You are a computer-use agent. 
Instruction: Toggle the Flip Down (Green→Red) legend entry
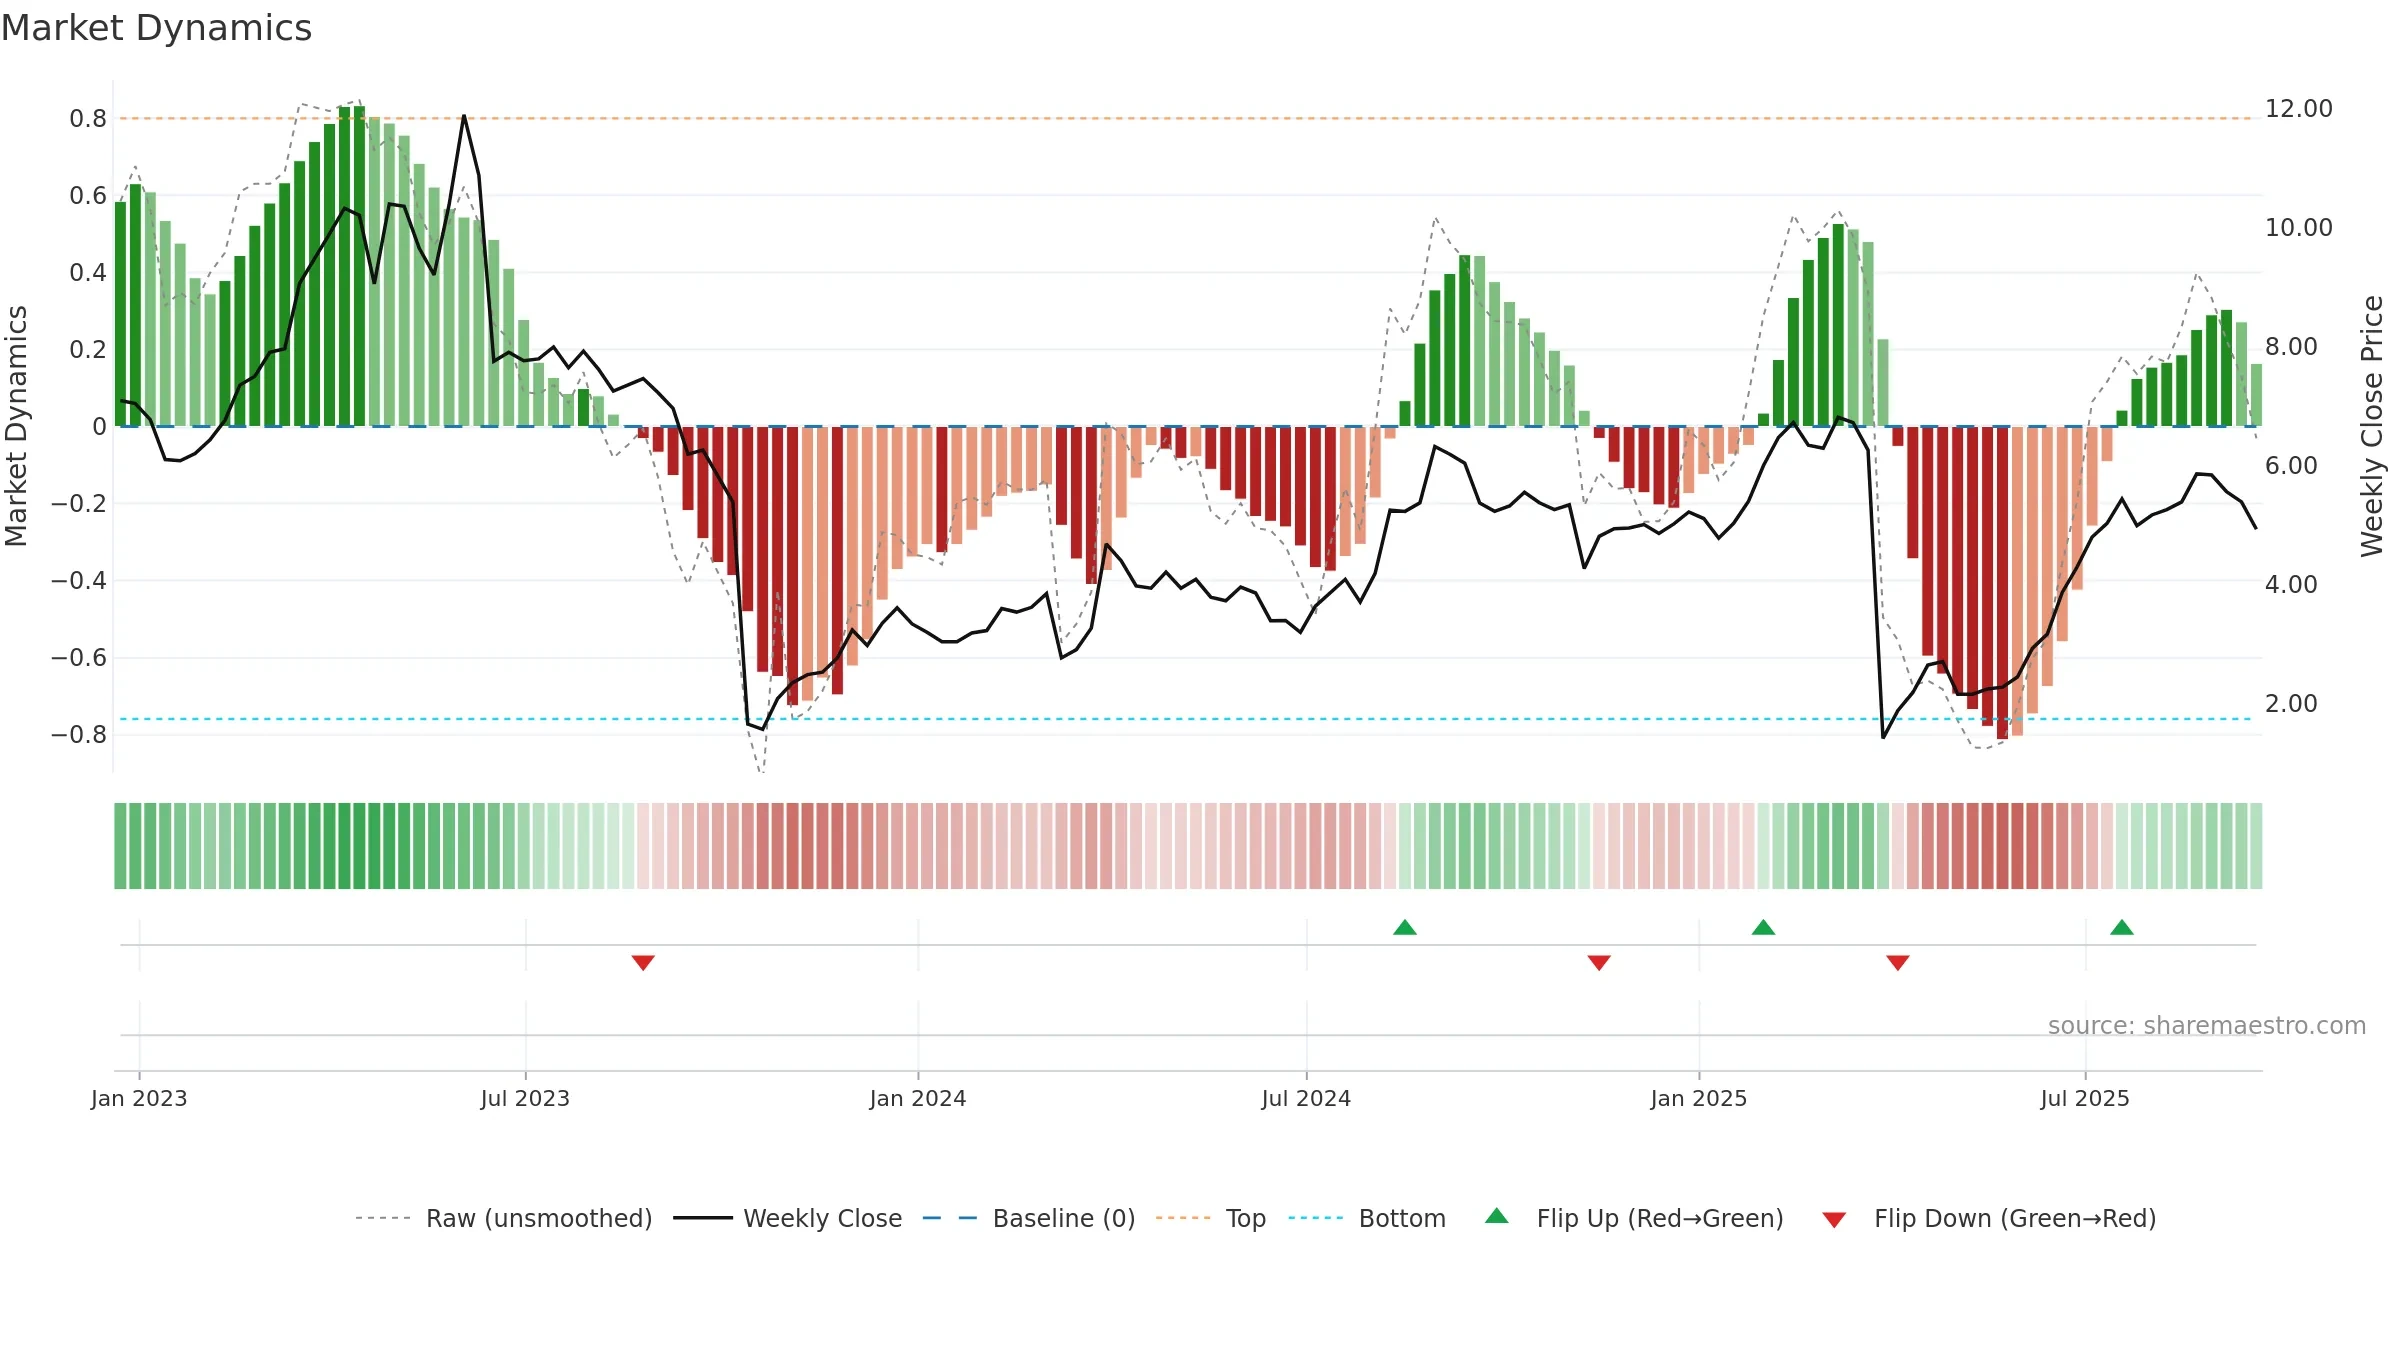(x=1988, y=1218)
